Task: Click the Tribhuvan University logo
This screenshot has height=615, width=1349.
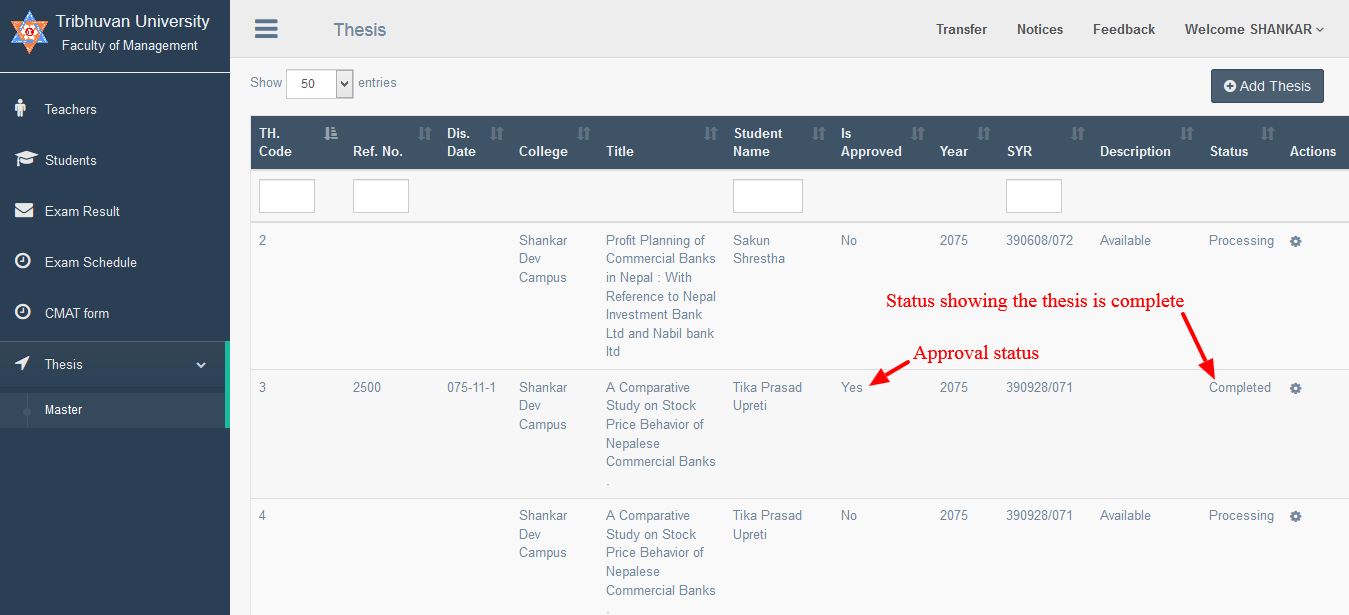Action: pos(29,33)
